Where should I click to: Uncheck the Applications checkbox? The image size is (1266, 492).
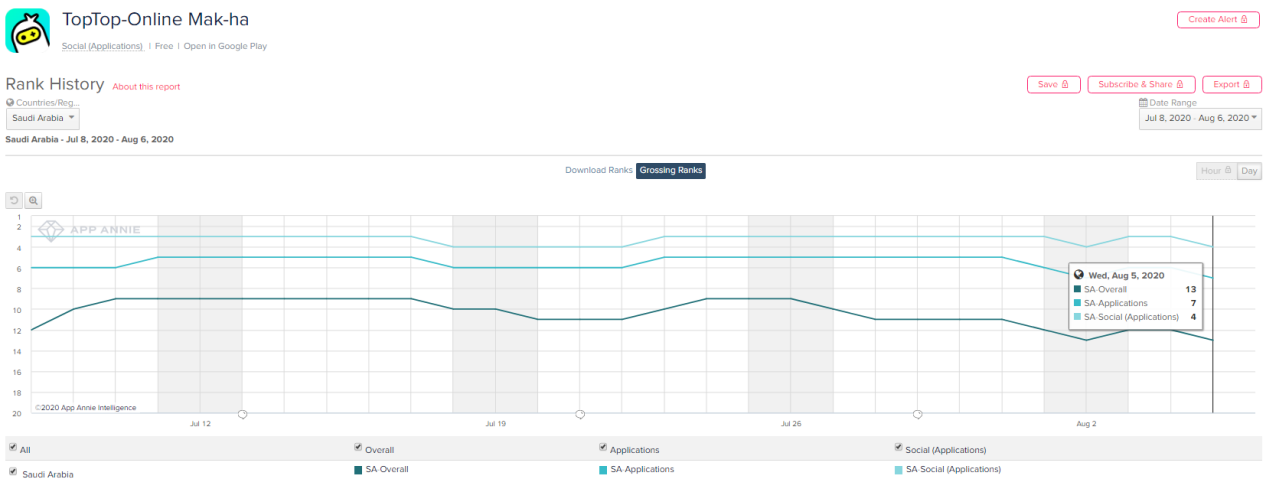[603, 448]
